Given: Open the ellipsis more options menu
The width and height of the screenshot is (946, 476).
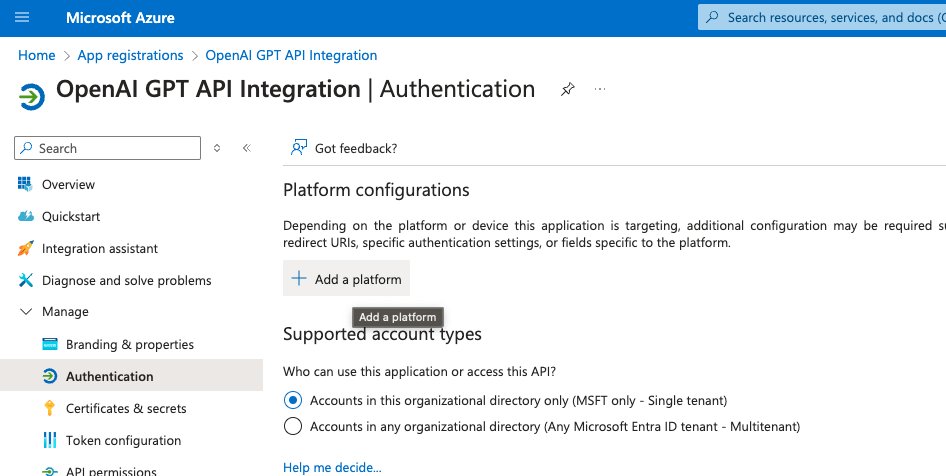Looking at the screenshot, I should pyautogui.click(x=600, y=89).
